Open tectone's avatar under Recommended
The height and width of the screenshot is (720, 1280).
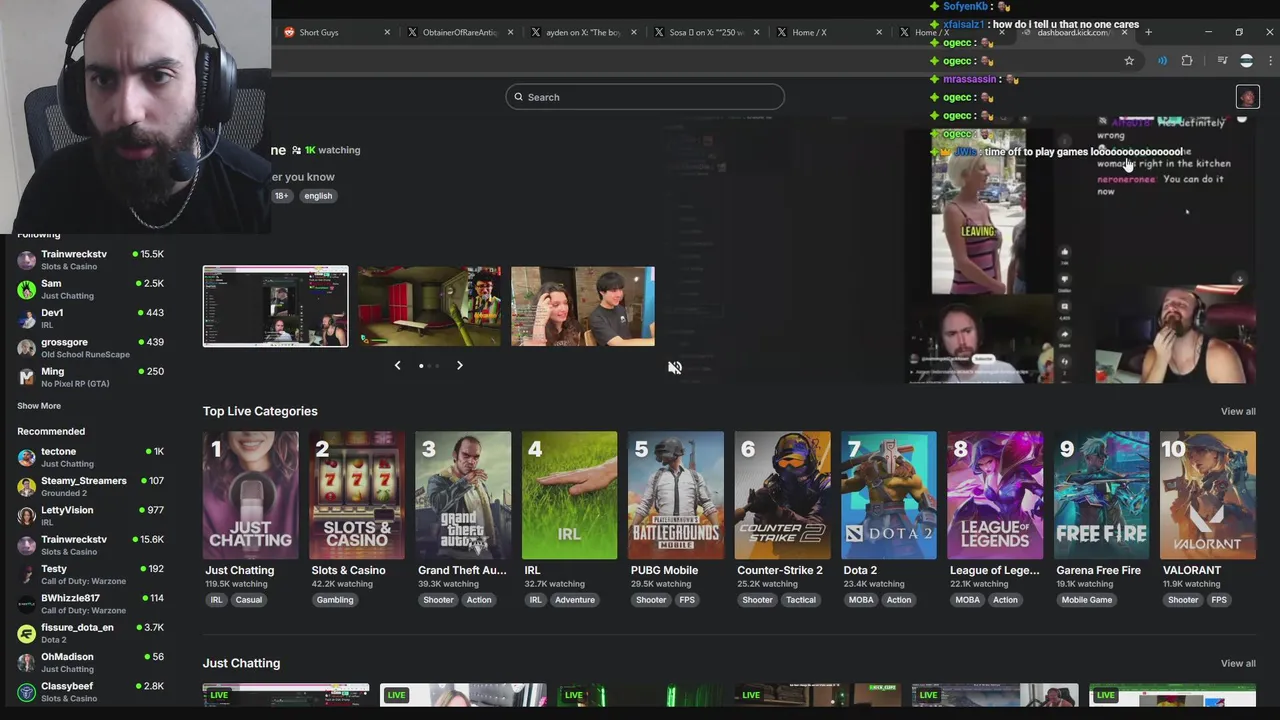(26, 457)
